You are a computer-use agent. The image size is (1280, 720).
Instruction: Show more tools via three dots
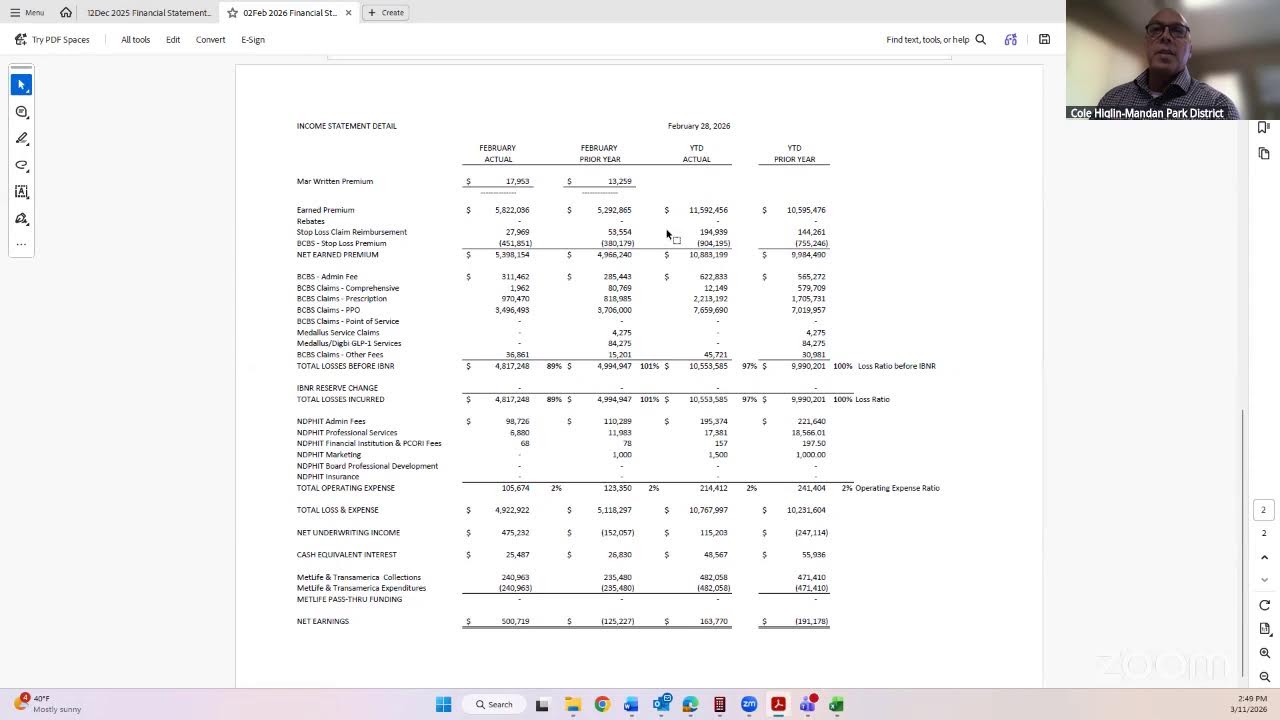coord(22,244)
